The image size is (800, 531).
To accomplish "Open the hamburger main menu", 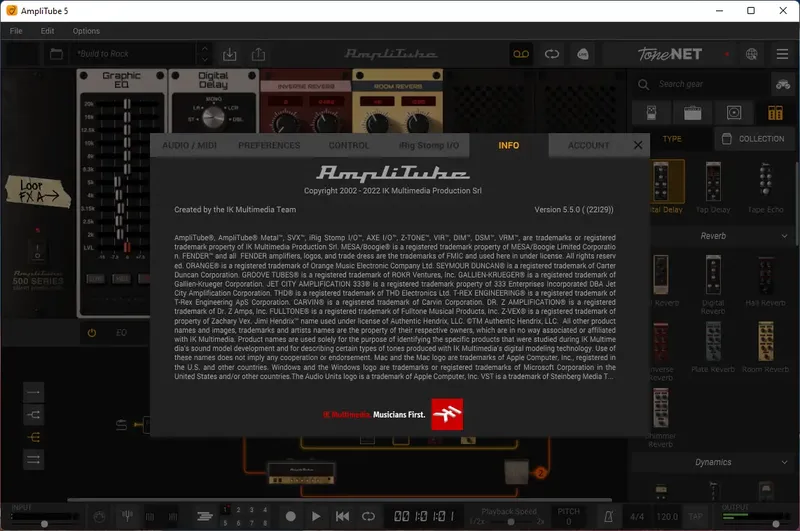I will [x=782, y=54].
